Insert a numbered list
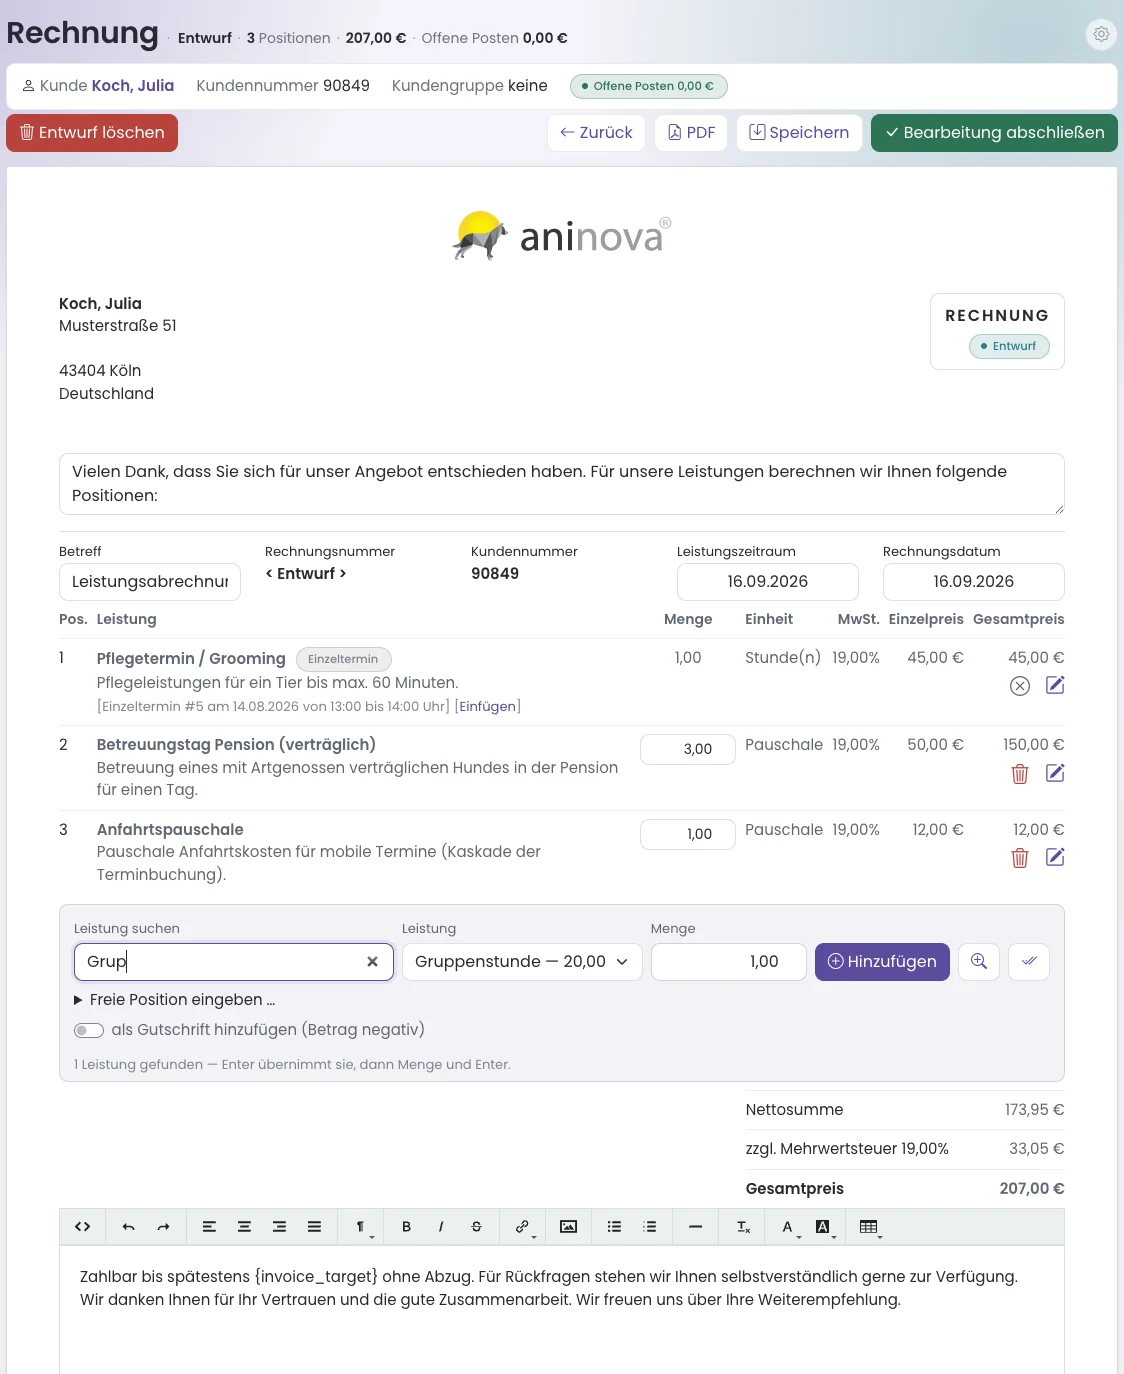The height and width of the screenshot is (1374, 1124). tap(649, 1227)
